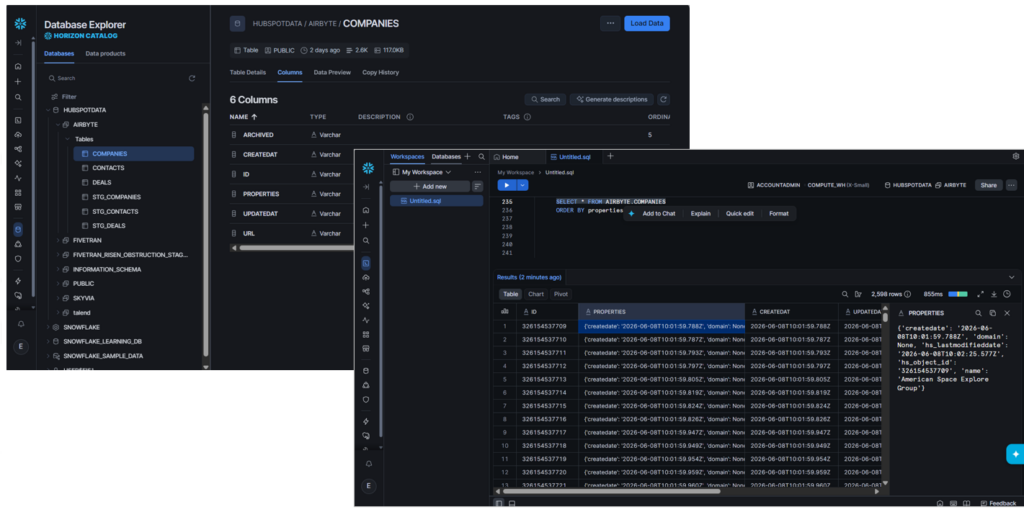Switch to the Pivot results view

point(561,295)
